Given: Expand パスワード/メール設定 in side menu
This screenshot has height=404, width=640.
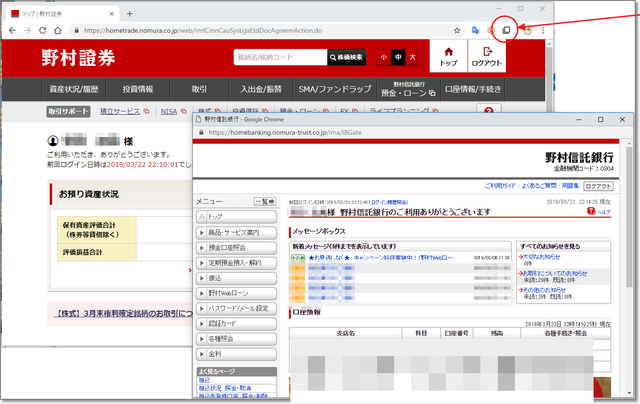Looking at the screenshot, I should [236, 308].
